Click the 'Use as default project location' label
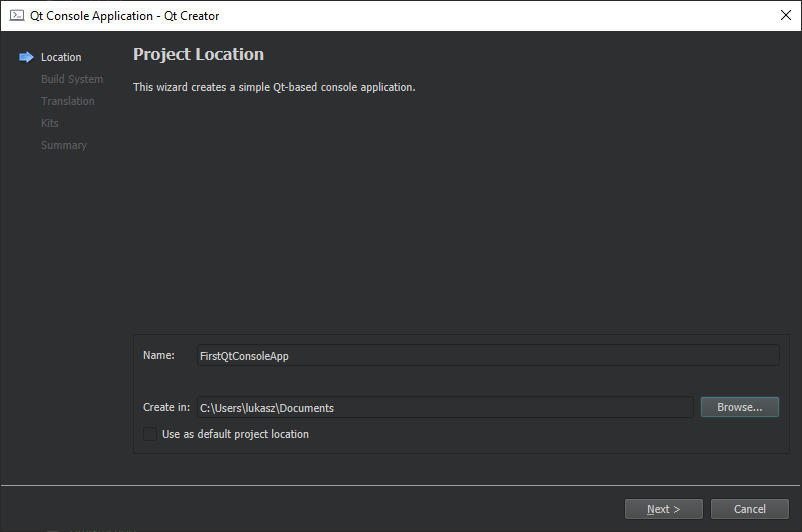This screenshot has height=532, width=802. (x=235, y=434)
